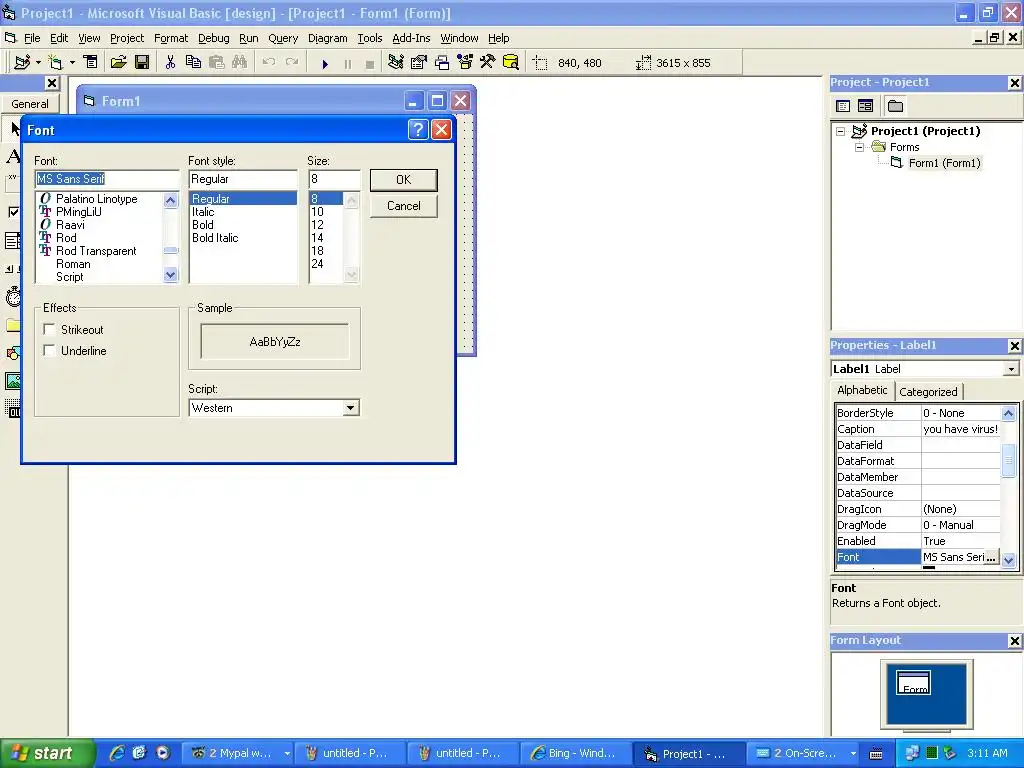Click the Font property ellipsis button
Image resolution: width=1024 pixels, height=768 pixels.
tap(991, 557)
